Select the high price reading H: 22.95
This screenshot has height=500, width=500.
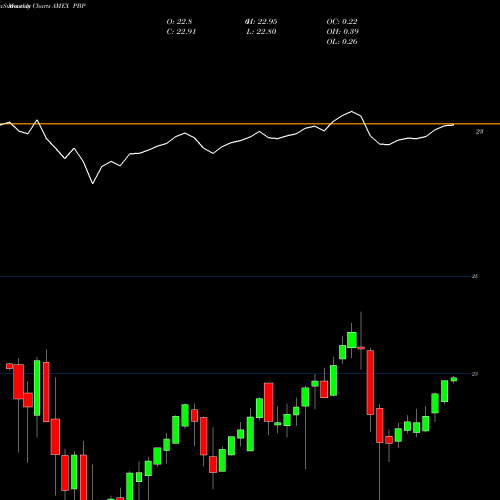tap(261, 22)
